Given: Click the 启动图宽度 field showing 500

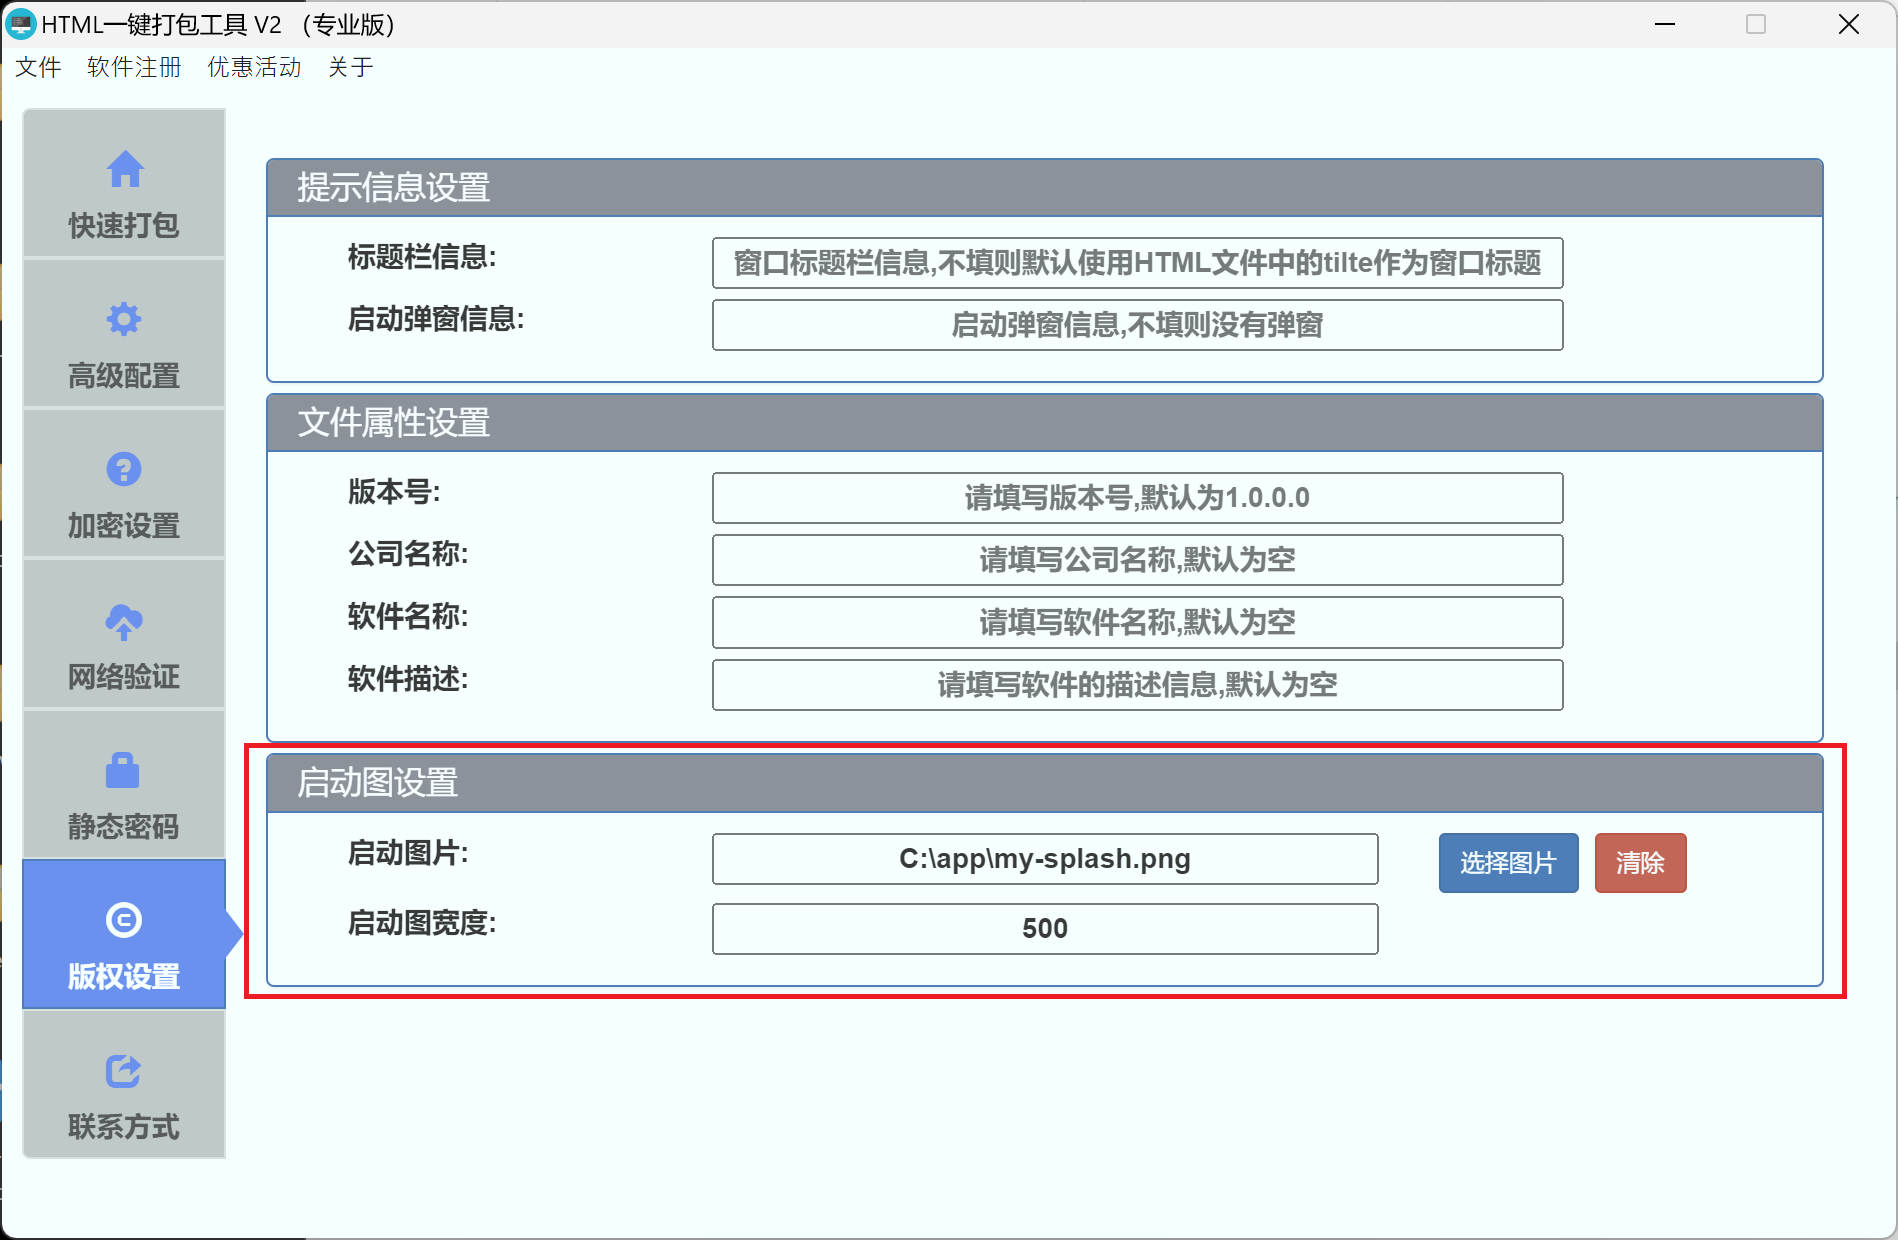Looking at the screenshot, I should tap(1044, 928).
